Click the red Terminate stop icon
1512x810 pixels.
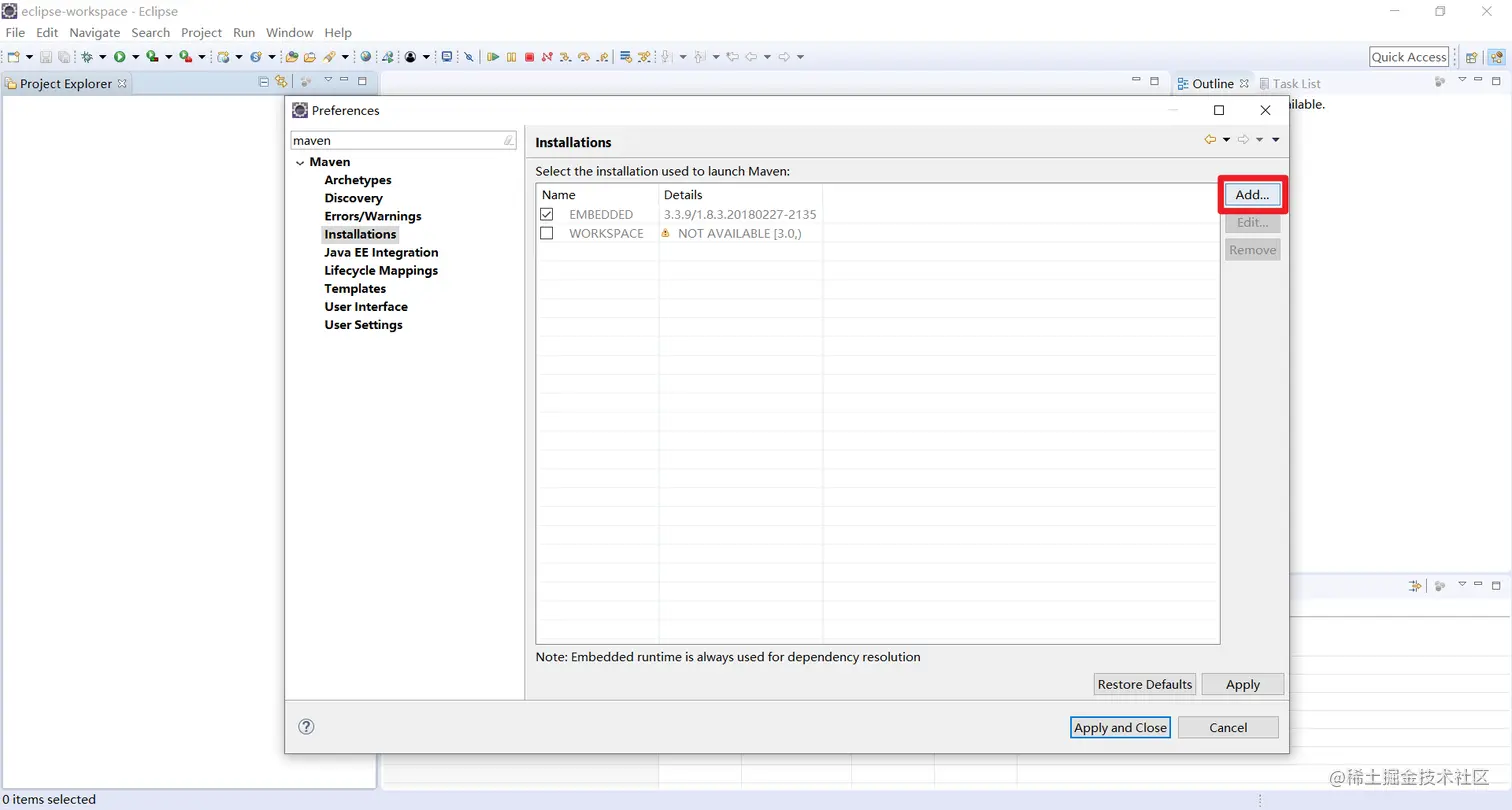pos(530,57)
